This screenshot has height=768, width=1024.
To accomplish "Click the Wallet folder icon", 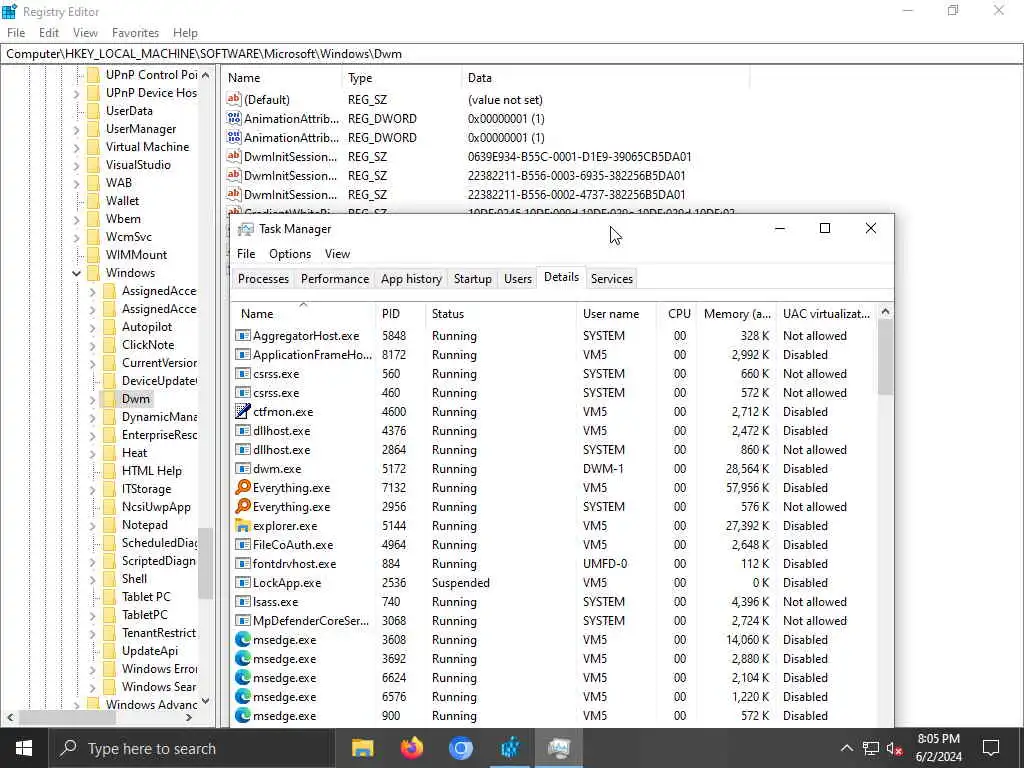I will (x=94, y=201).
